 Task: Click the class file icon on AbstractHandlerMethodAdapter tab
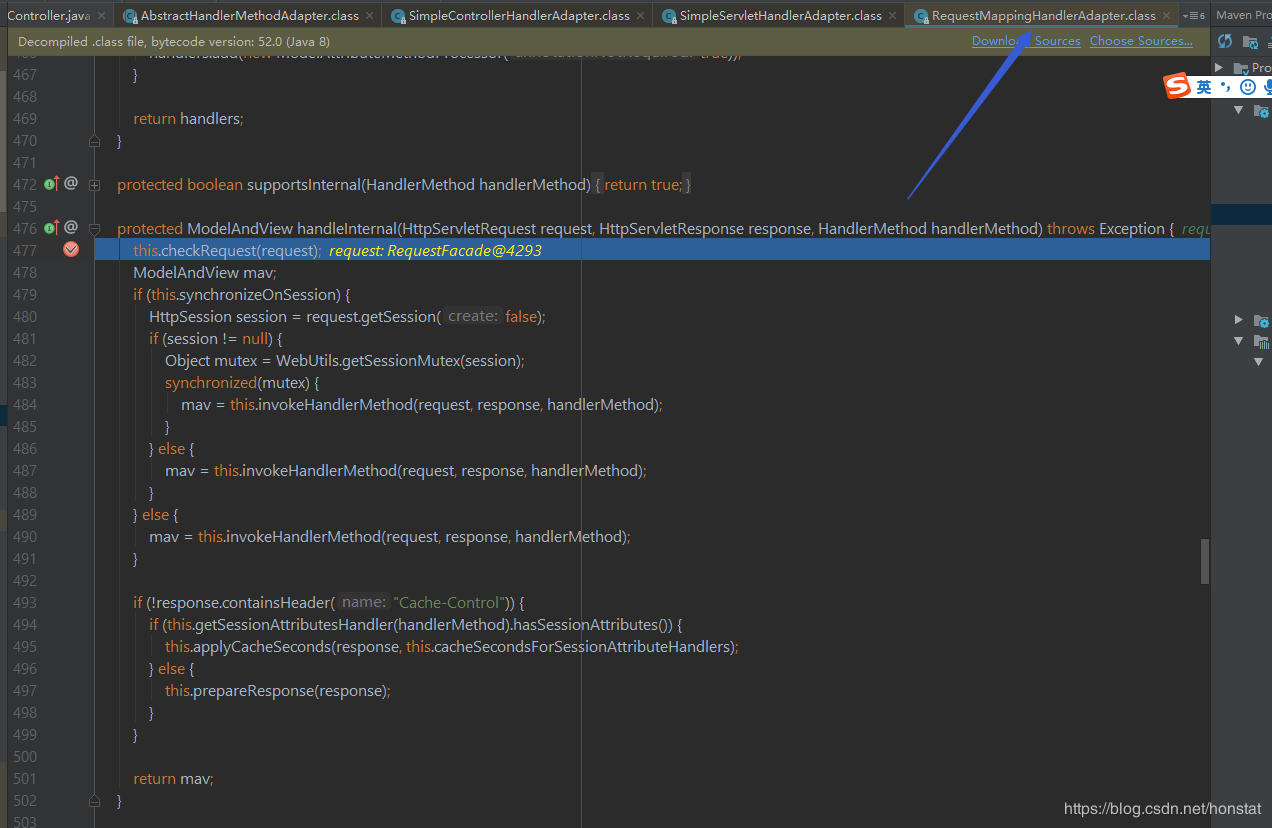130,16
